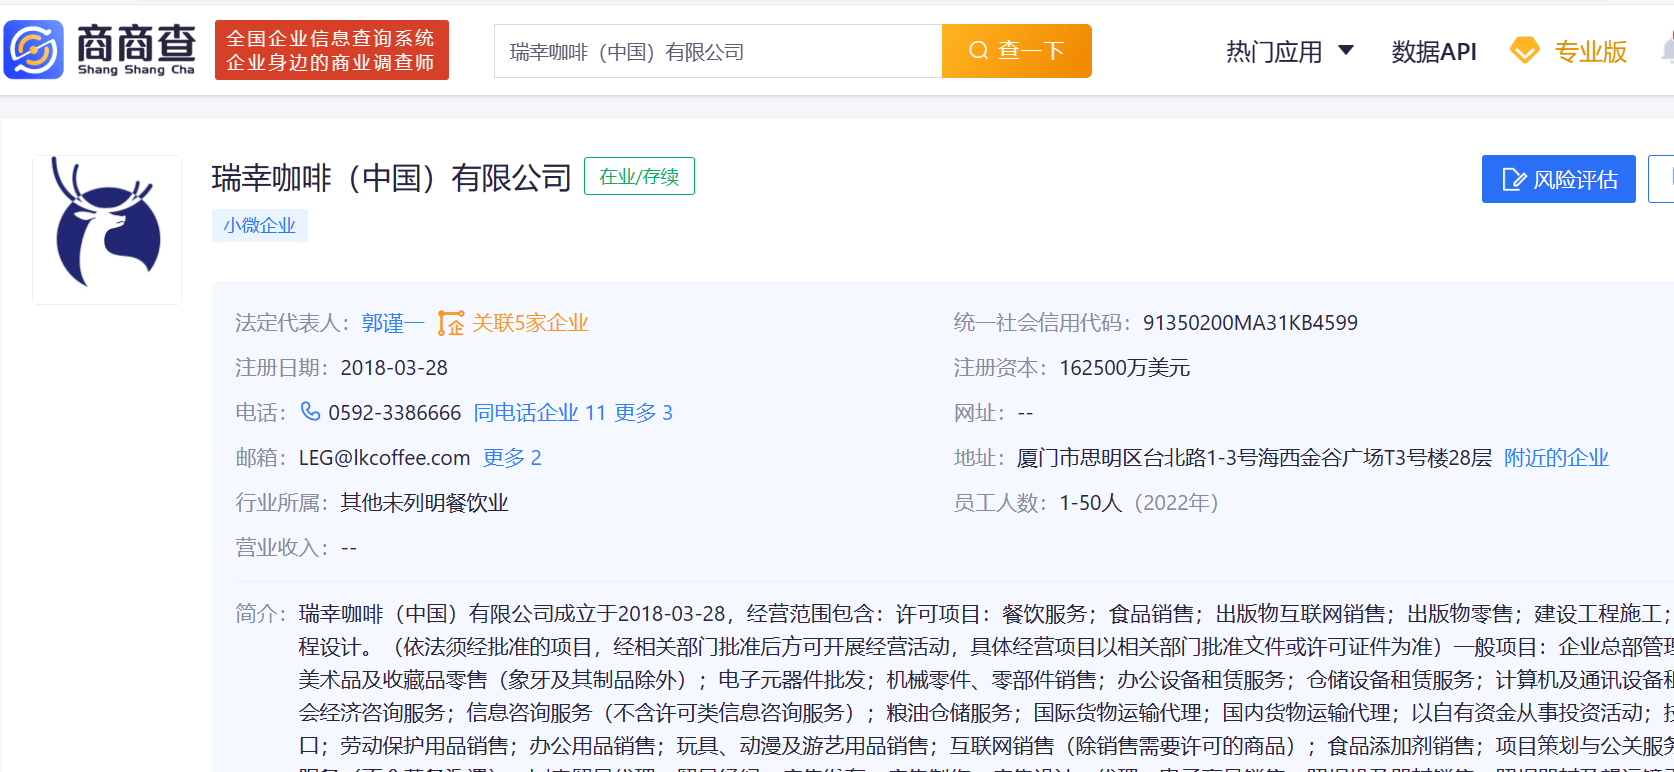
Task: Open the 风险评估 risk assessment button
Action: (x=1558, y=180)
